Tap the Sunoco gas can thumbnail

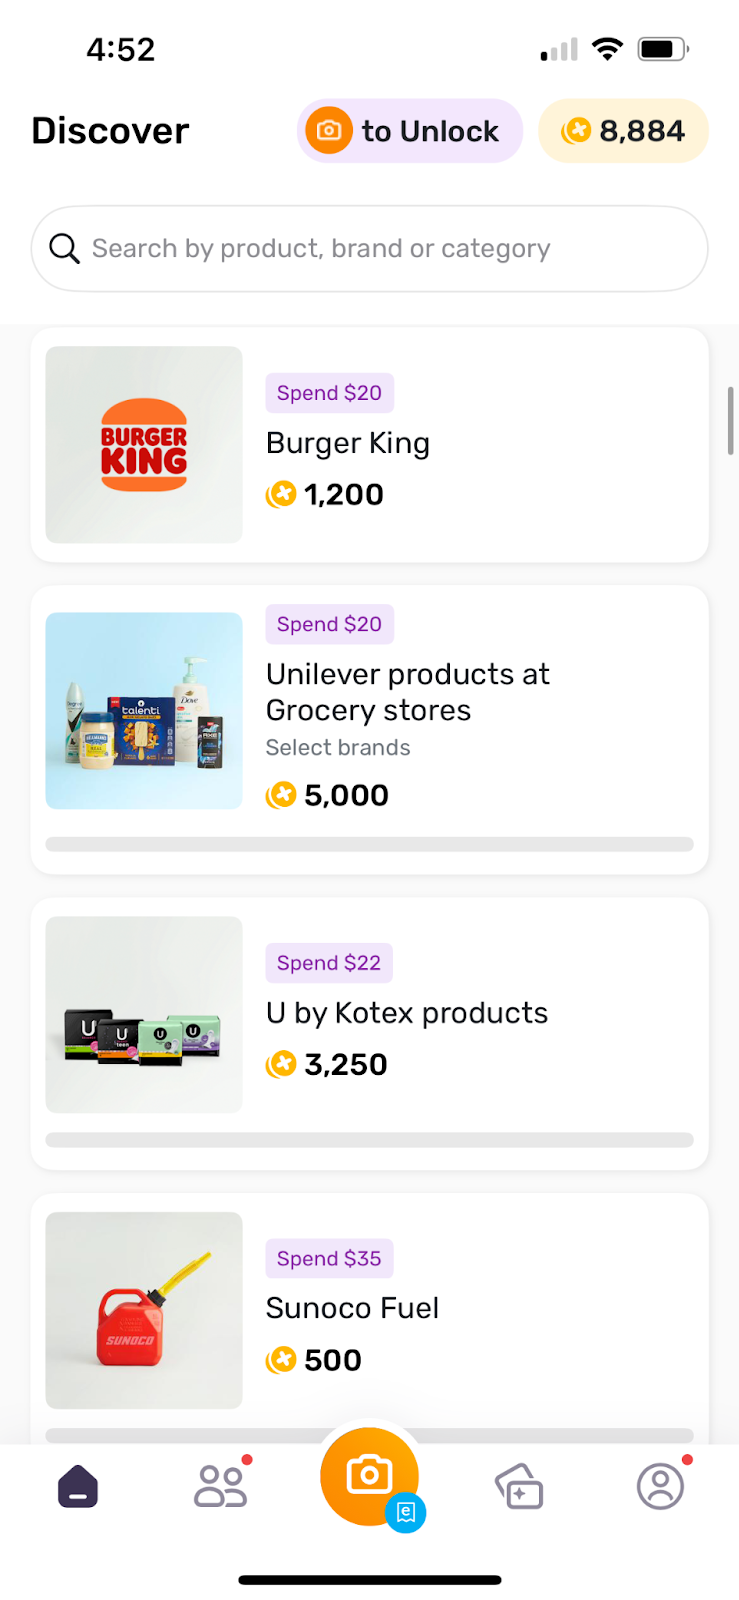144,1310
